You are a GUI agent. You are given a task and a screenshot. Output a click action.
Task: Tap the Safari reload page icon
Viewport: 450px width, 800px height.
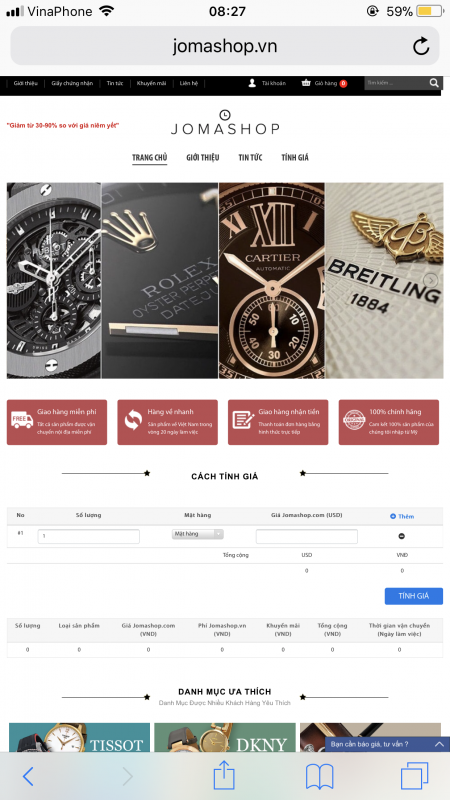click(x=421, y=46)
